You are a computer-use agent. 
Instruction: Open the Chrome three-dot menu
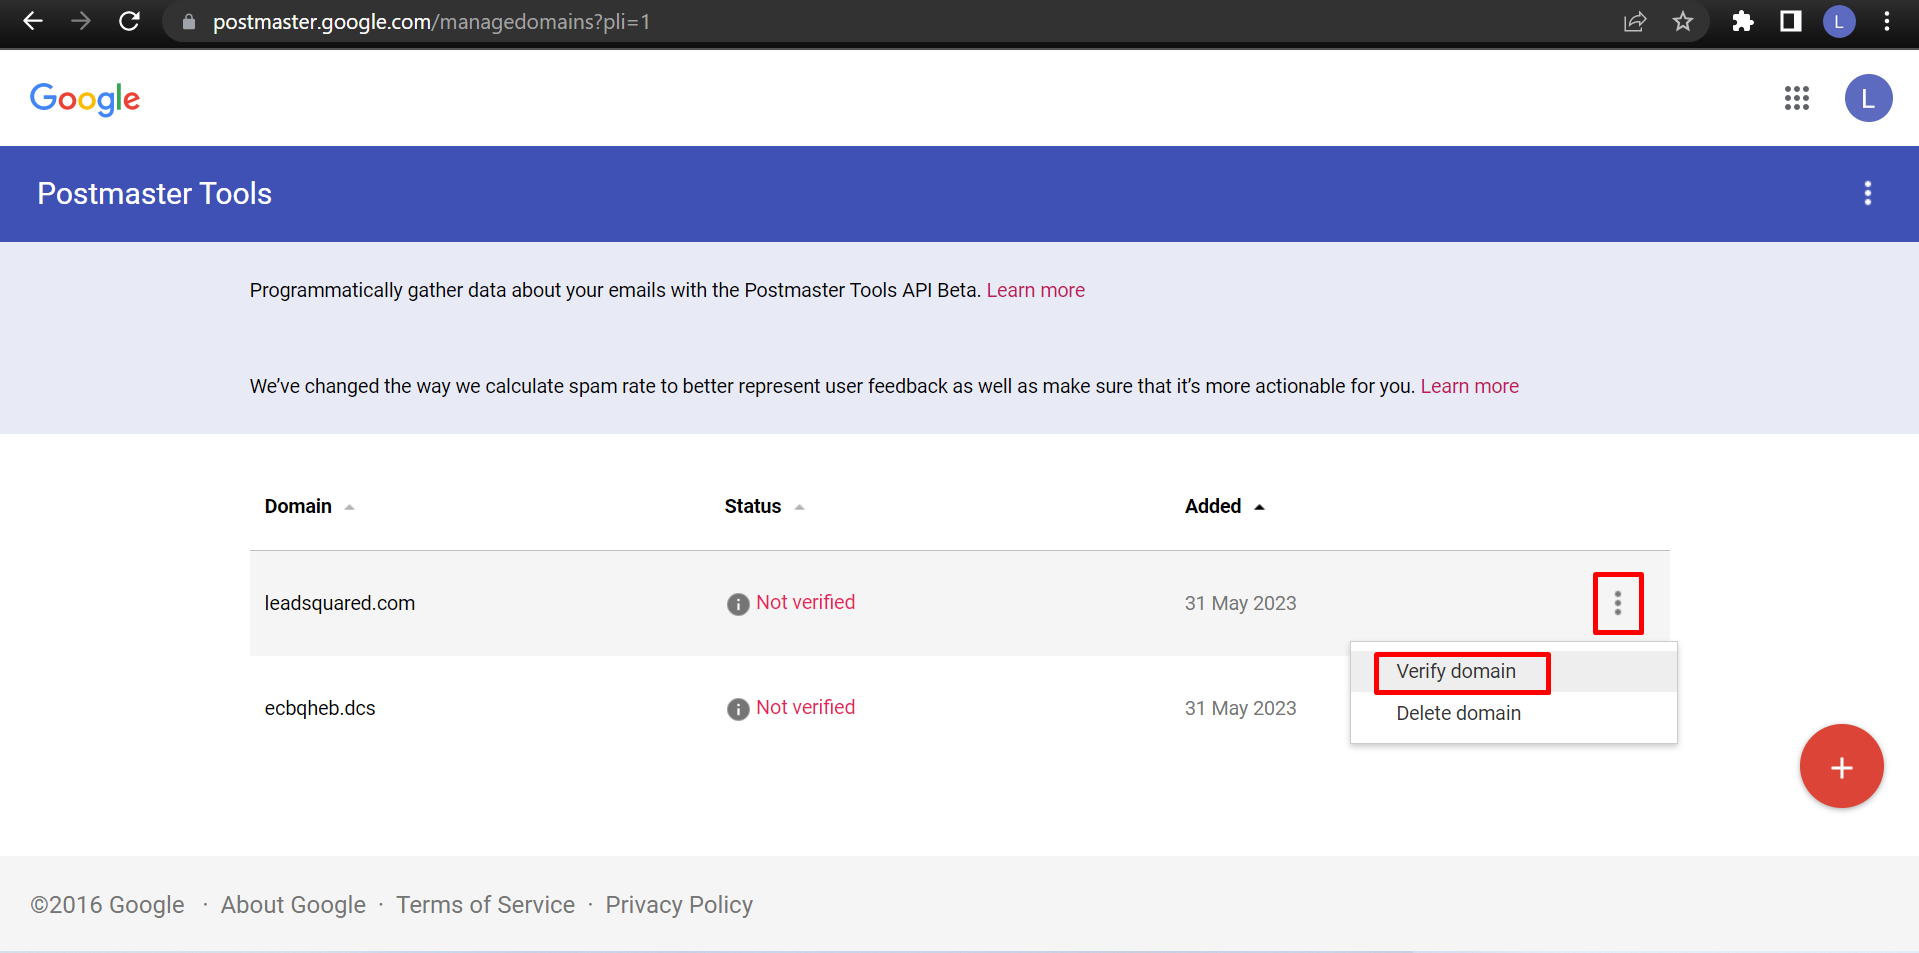1887,21
